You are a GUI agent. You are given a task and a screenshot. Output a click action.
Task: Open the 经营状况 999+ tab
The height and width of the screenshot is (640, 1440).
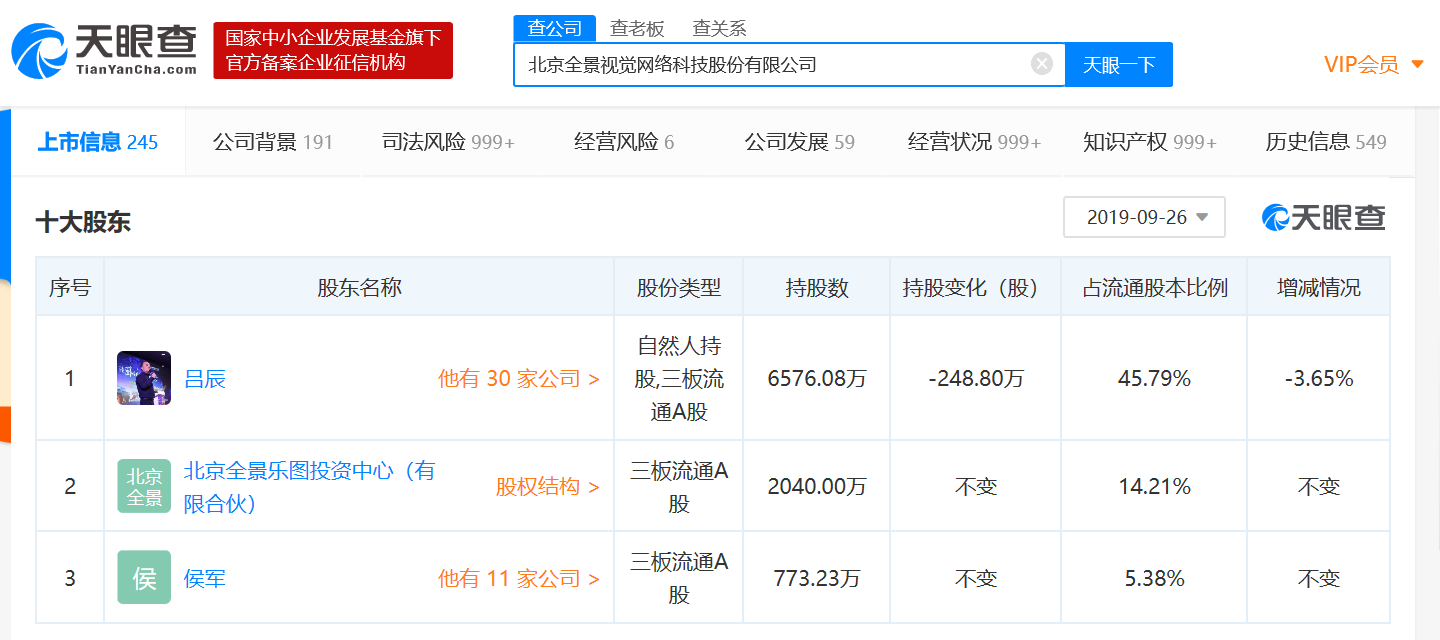click(974, 142)
